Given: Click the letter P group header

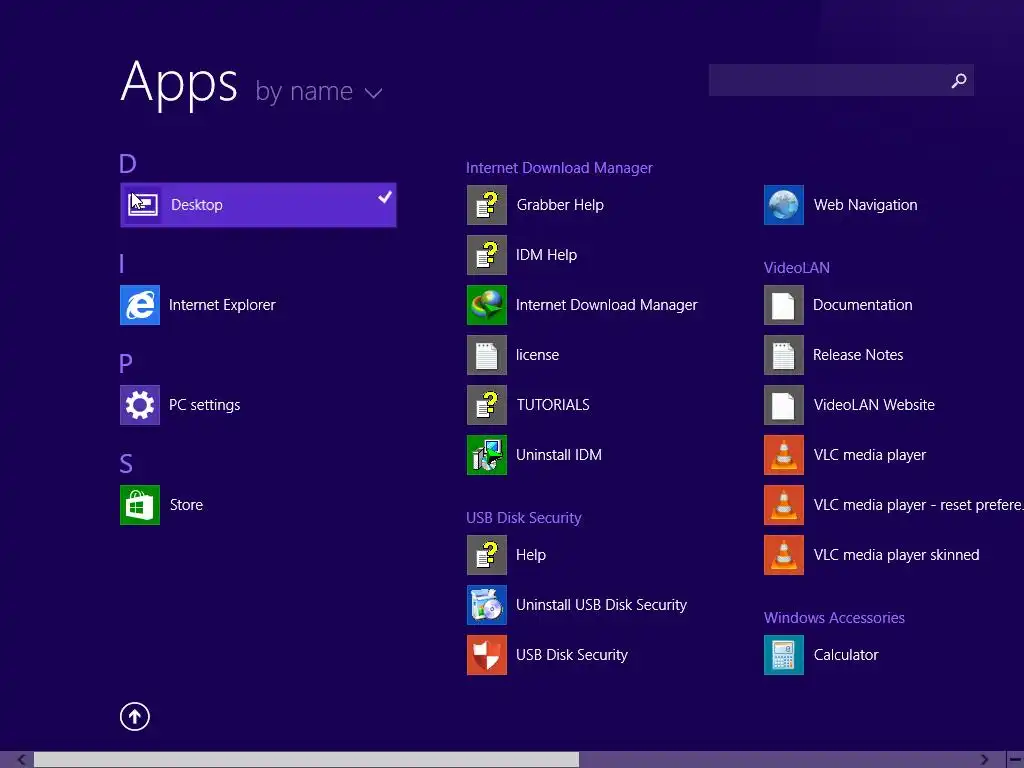Looking at the screenshot, I should [x=126, y=364].
